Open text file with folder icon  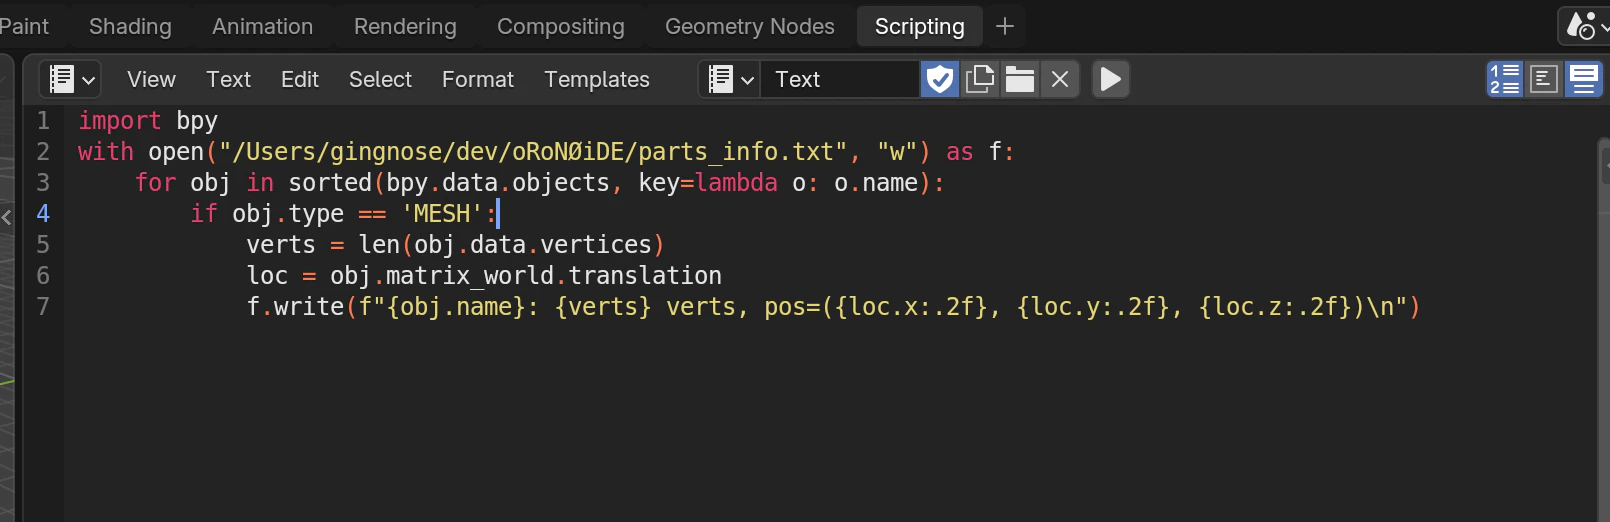(x=1020, y=79)
